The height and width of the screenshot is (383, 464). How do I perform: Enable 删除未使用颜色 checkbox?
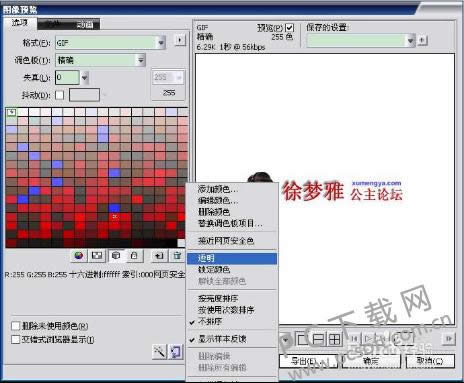(15, 325)
